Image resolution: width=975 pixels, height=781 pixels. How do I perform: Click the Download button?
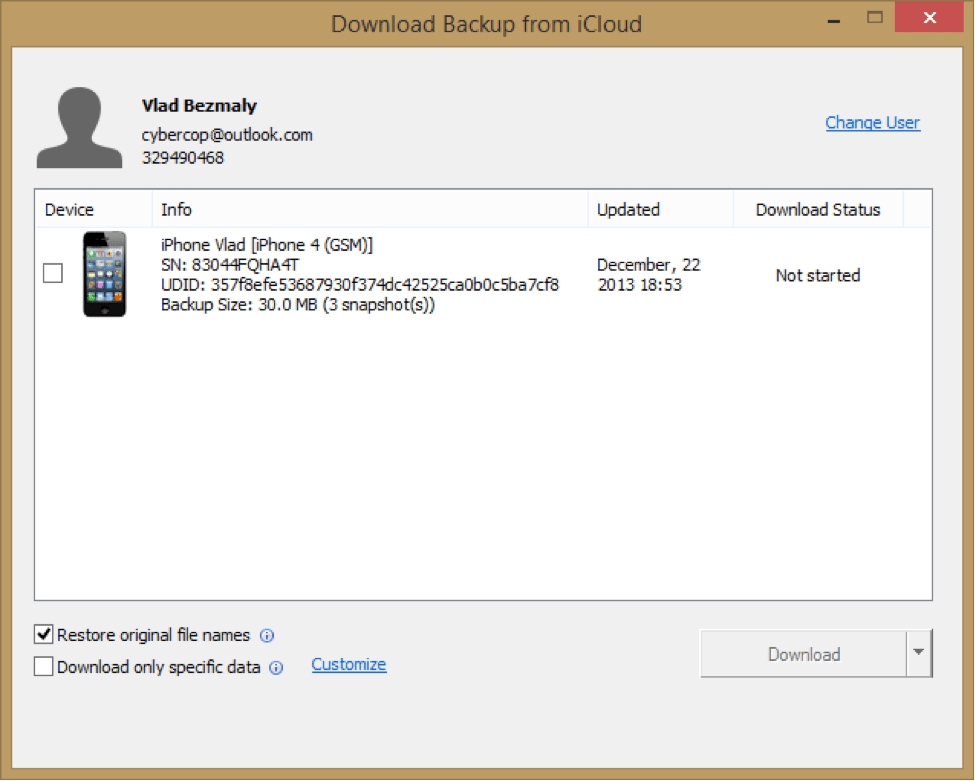803,654
